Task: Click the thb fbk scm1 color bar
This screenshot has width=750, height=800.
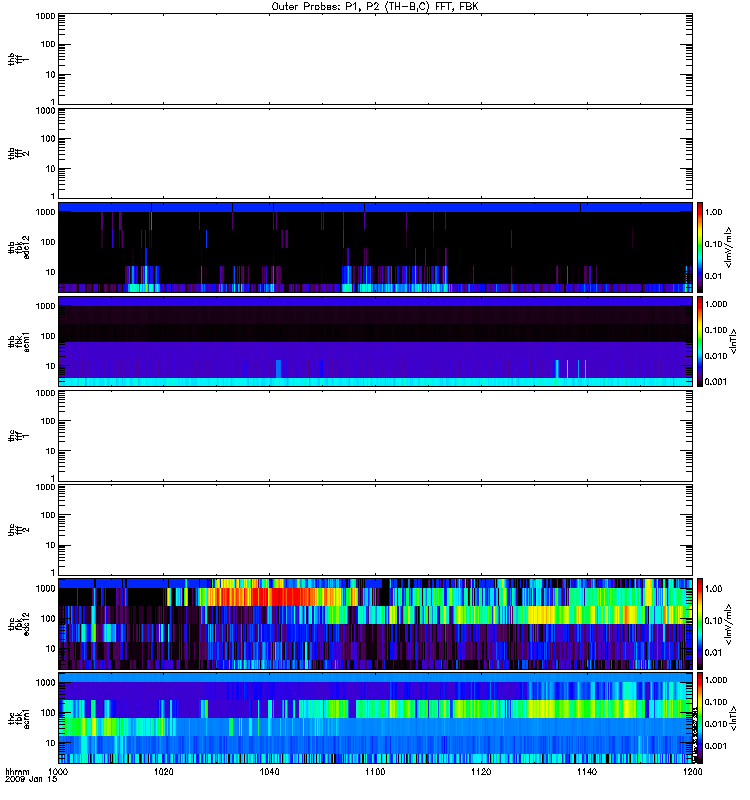Action: click(x=700, y=341)
